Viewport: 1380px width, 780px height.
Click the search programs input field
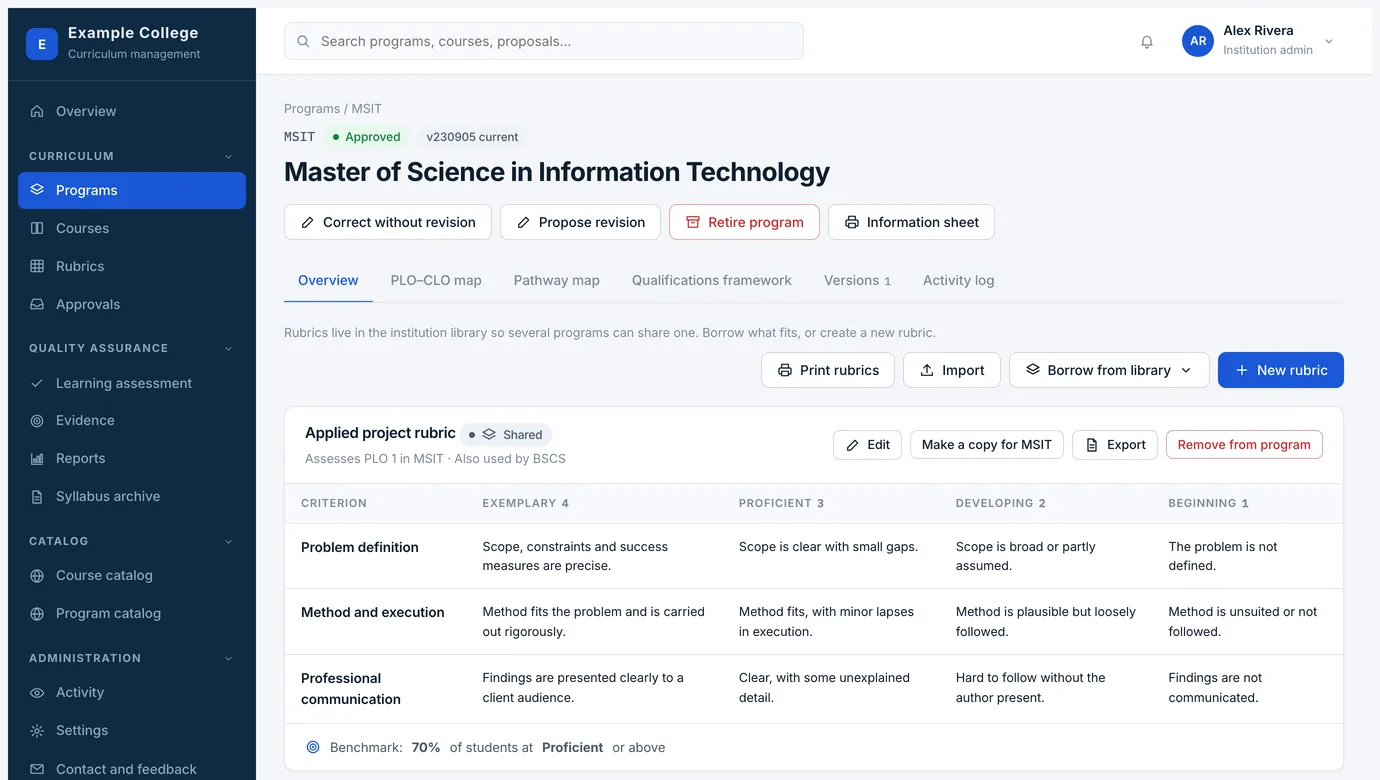[544, 41]
